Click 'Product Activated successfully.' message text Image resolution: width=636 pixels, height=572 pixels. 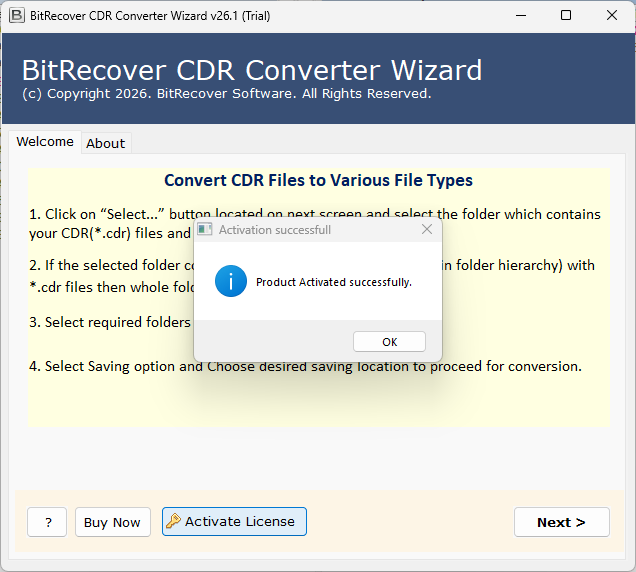point(334,282)
